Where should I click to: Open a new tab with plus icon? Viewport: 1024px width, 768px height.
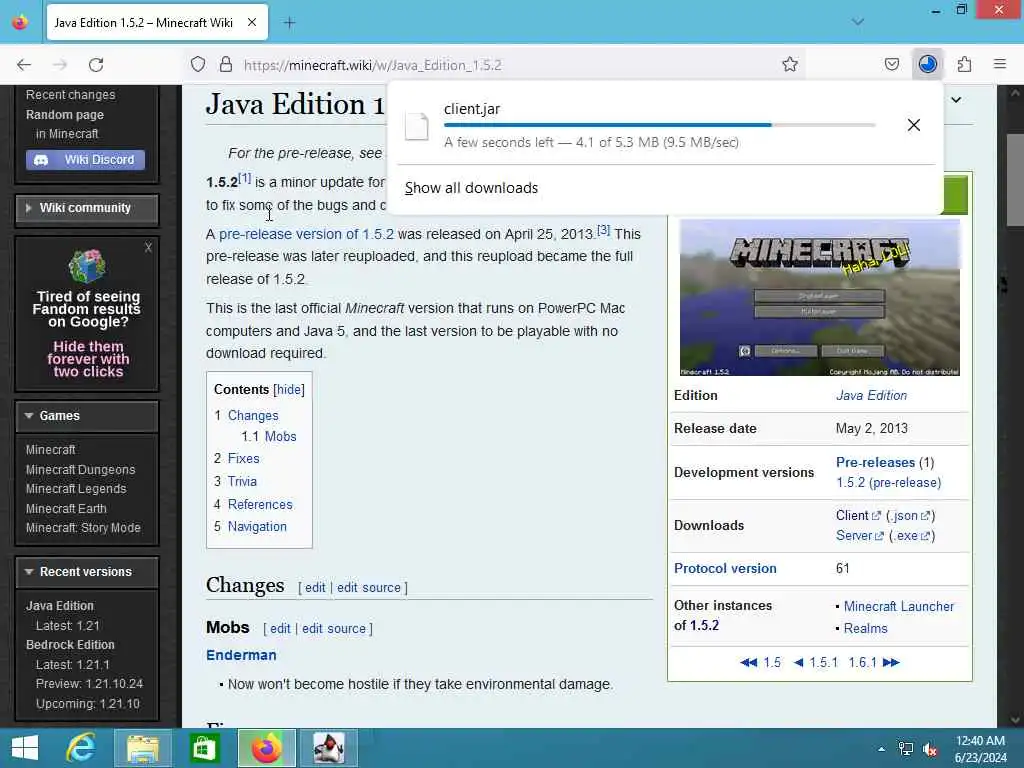[x=289, y=23]
